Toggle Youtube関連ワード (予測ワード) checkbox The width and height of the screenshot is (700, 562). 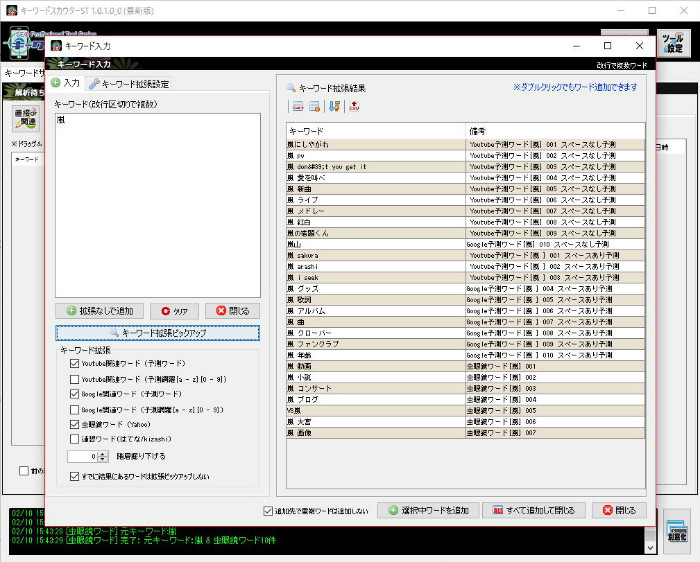[x=75, y=364]
